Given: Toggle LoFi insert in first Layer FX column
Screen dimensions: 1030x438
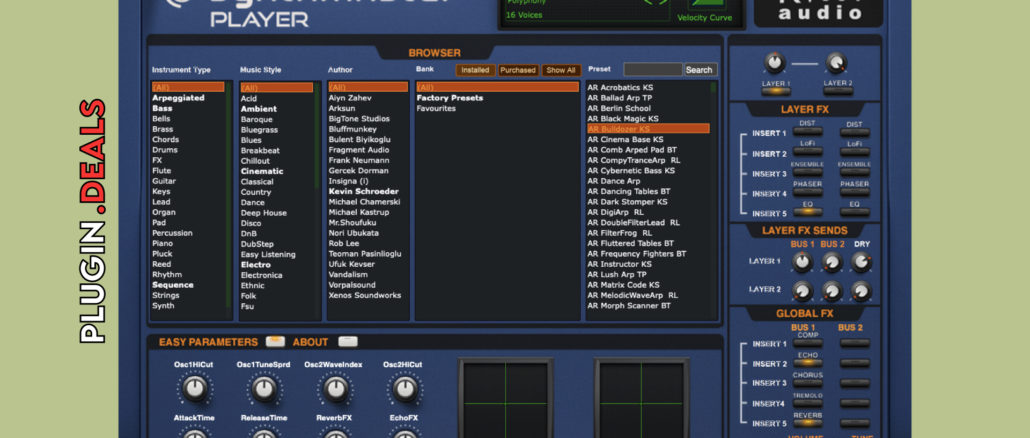Looking at the screenshot, I should (807, 152).
